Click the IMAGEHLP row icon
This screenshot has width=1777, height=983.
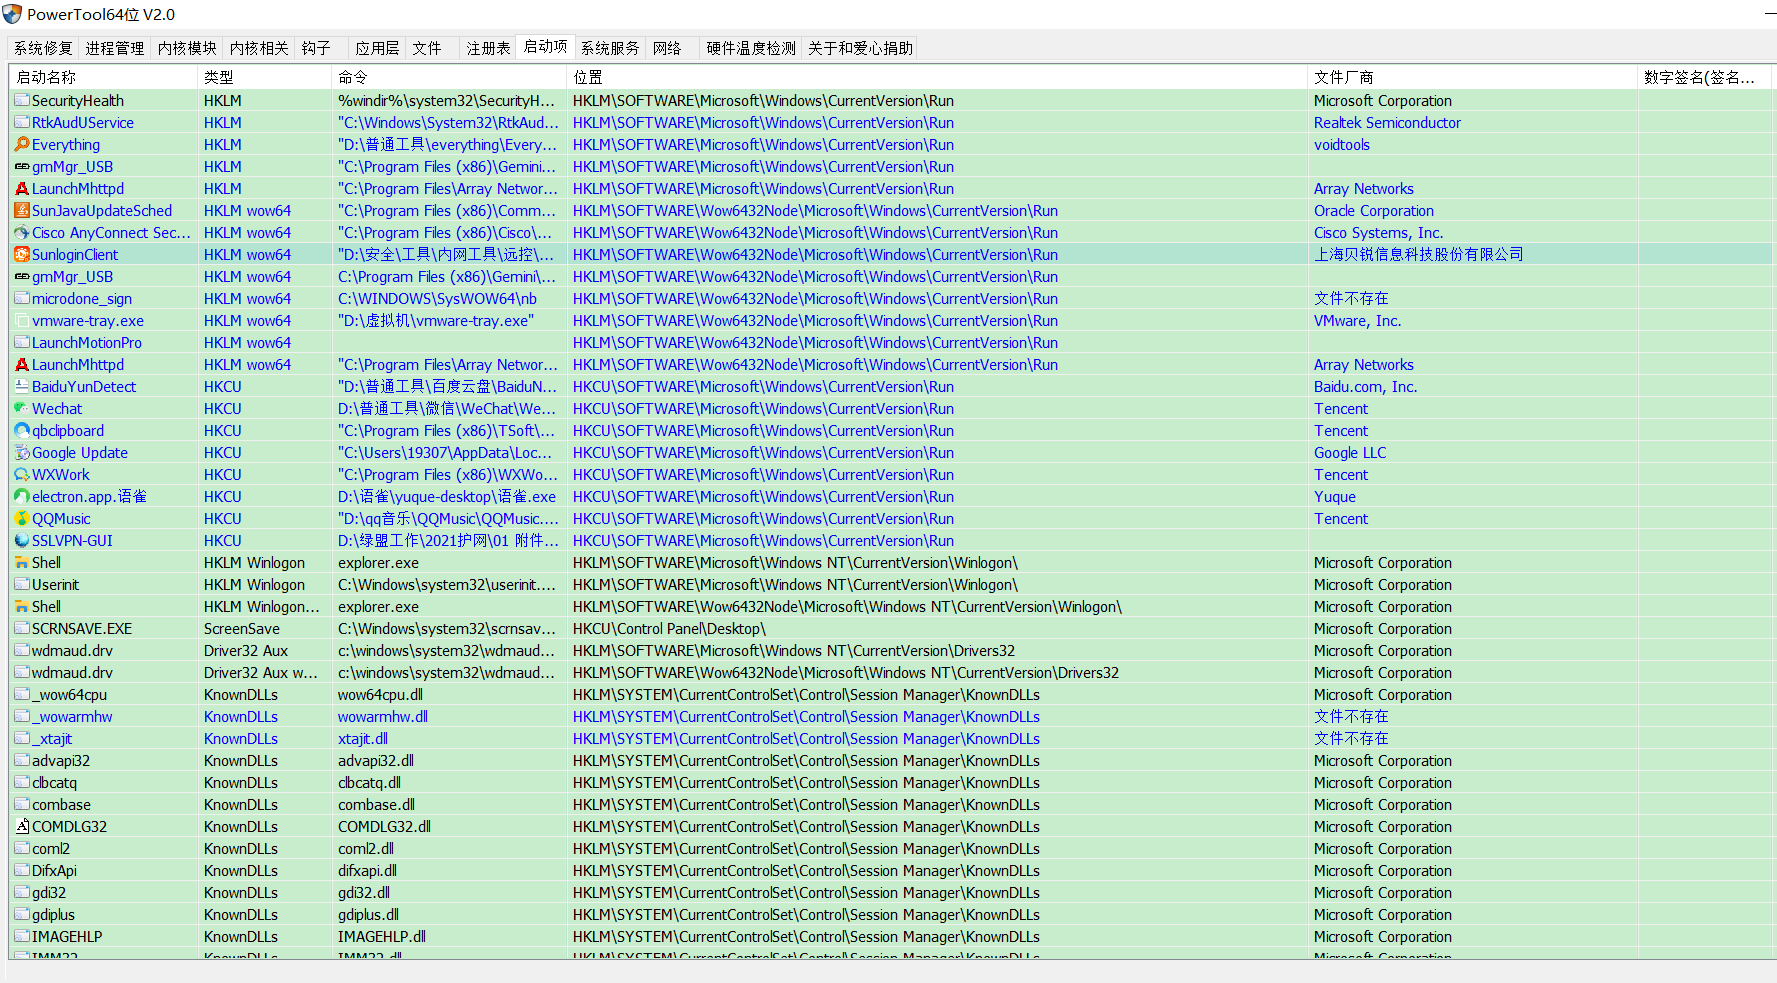click(x=22, y=936)
